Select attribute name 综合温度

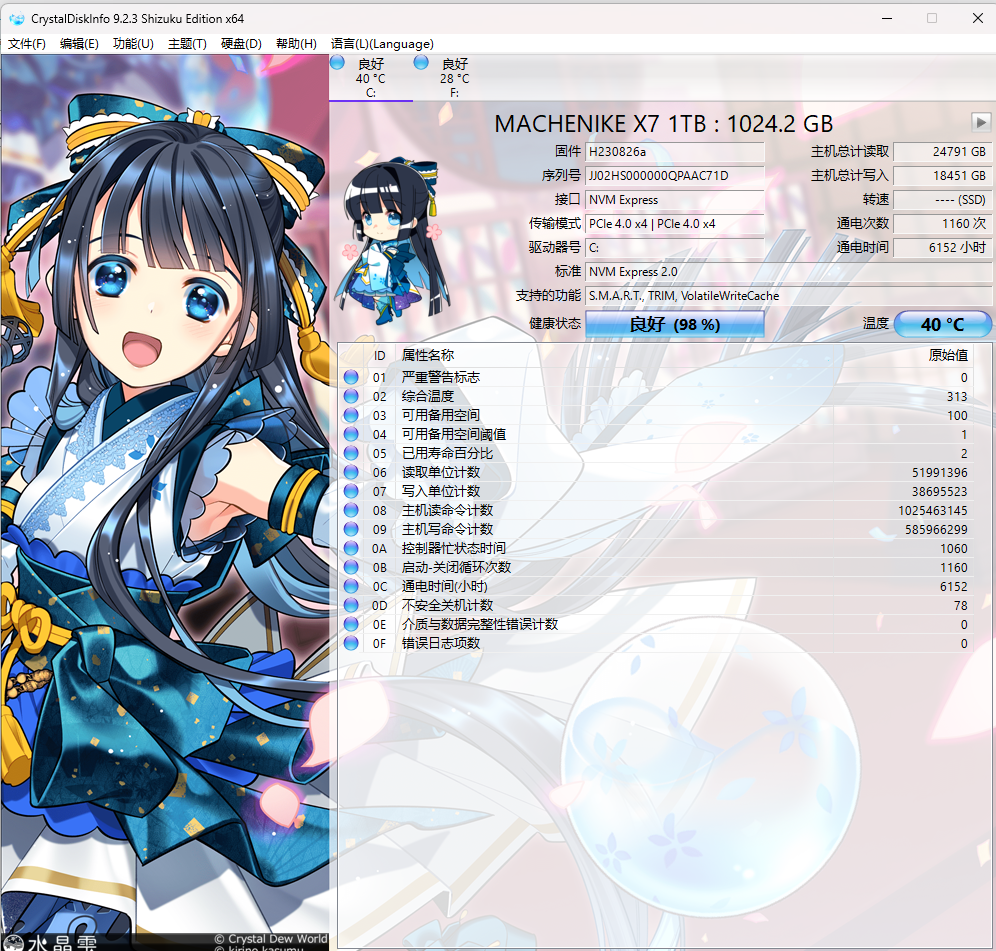(x=428, y=396)
